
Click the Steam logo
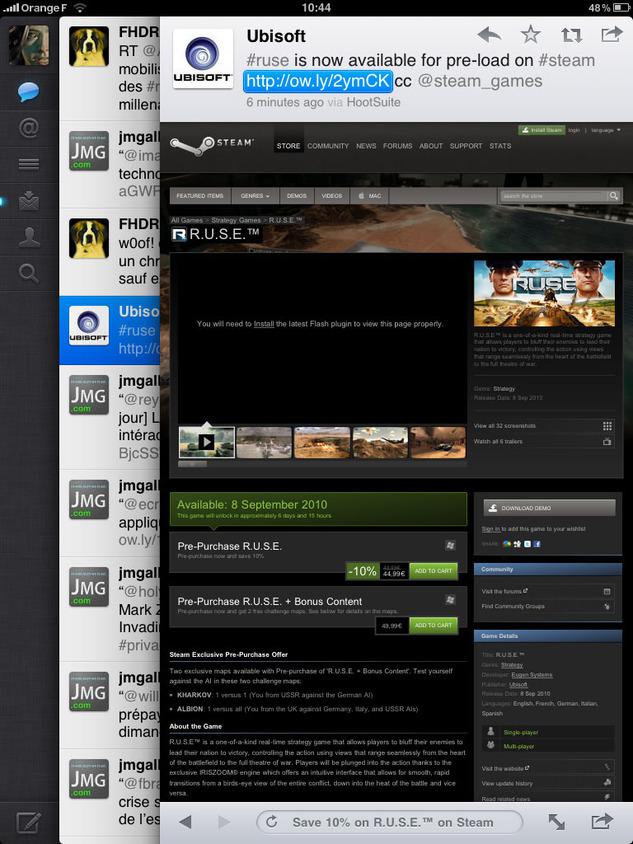pos(212,145)
